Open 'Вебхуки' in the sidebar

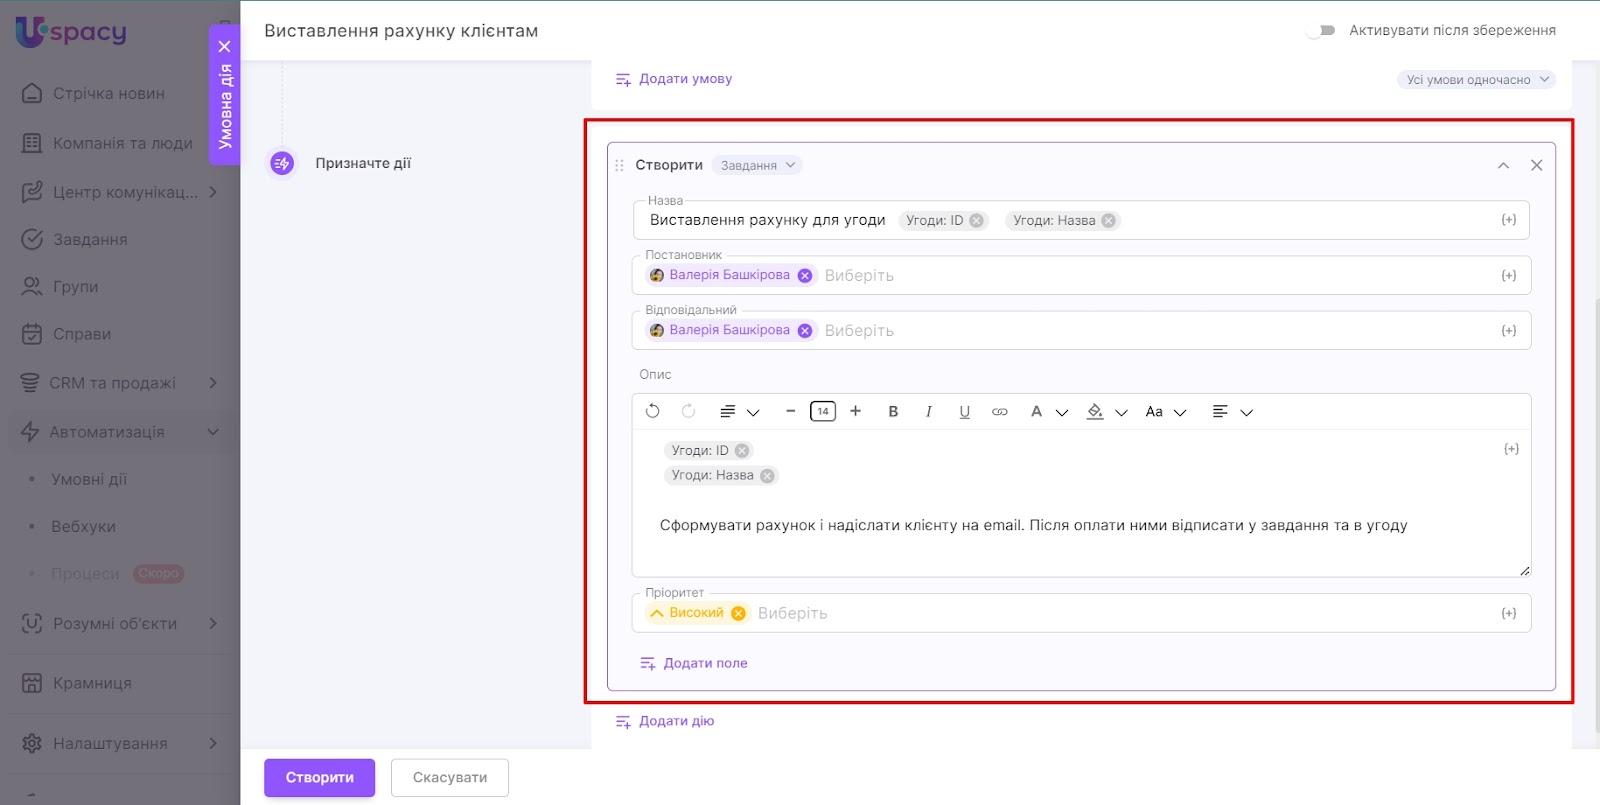pyautogui.click(x=83, y=526)
